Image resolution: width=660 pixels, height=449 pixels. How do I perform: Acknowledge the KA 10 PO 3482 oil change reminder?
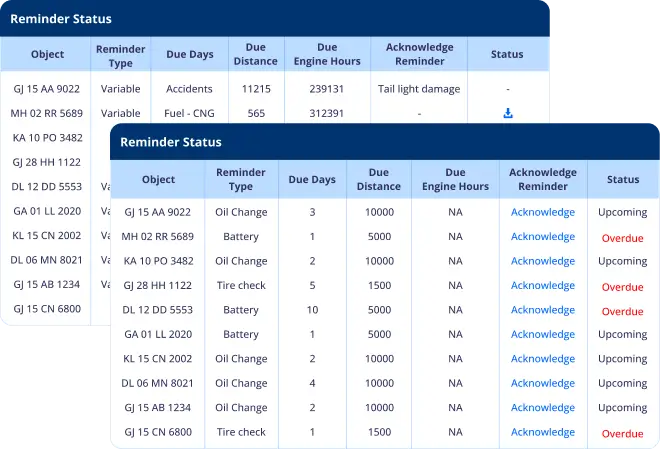(543, 261)
